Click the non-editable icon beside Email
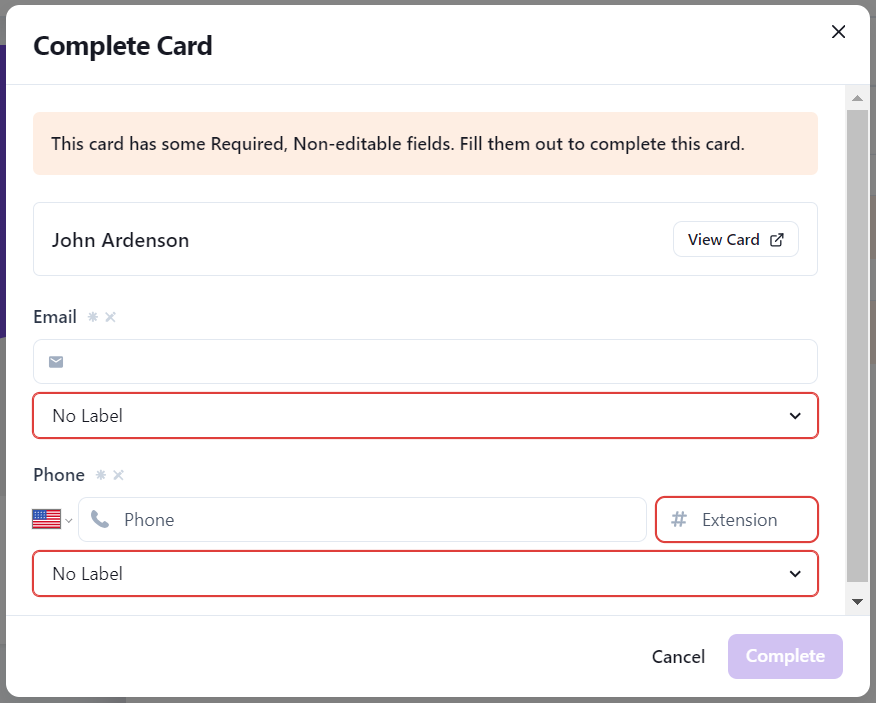The image size is (876, 703). click(x=111, y=317)
